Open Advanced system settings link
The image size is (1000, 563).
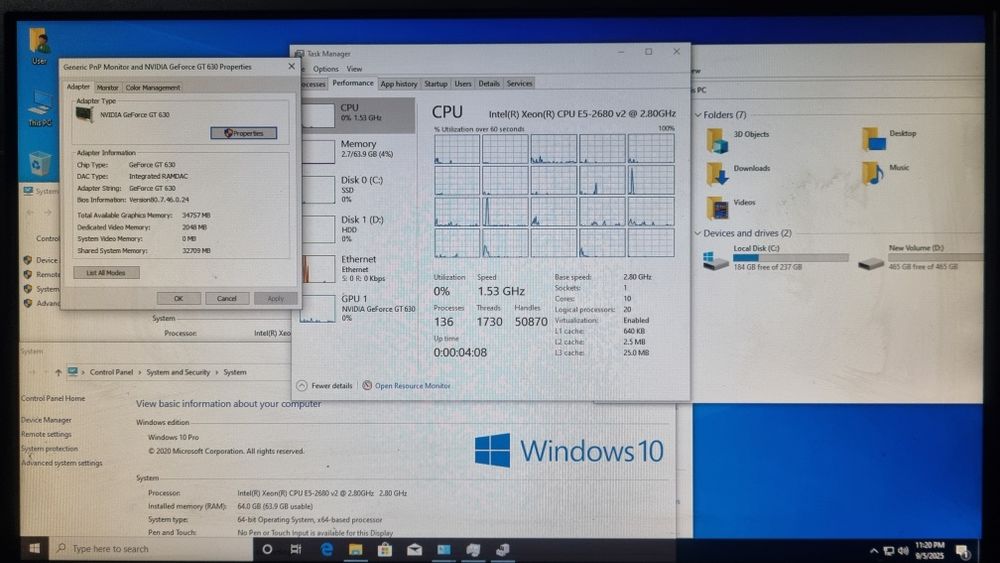pyautogui.click(x=62, y=464)
